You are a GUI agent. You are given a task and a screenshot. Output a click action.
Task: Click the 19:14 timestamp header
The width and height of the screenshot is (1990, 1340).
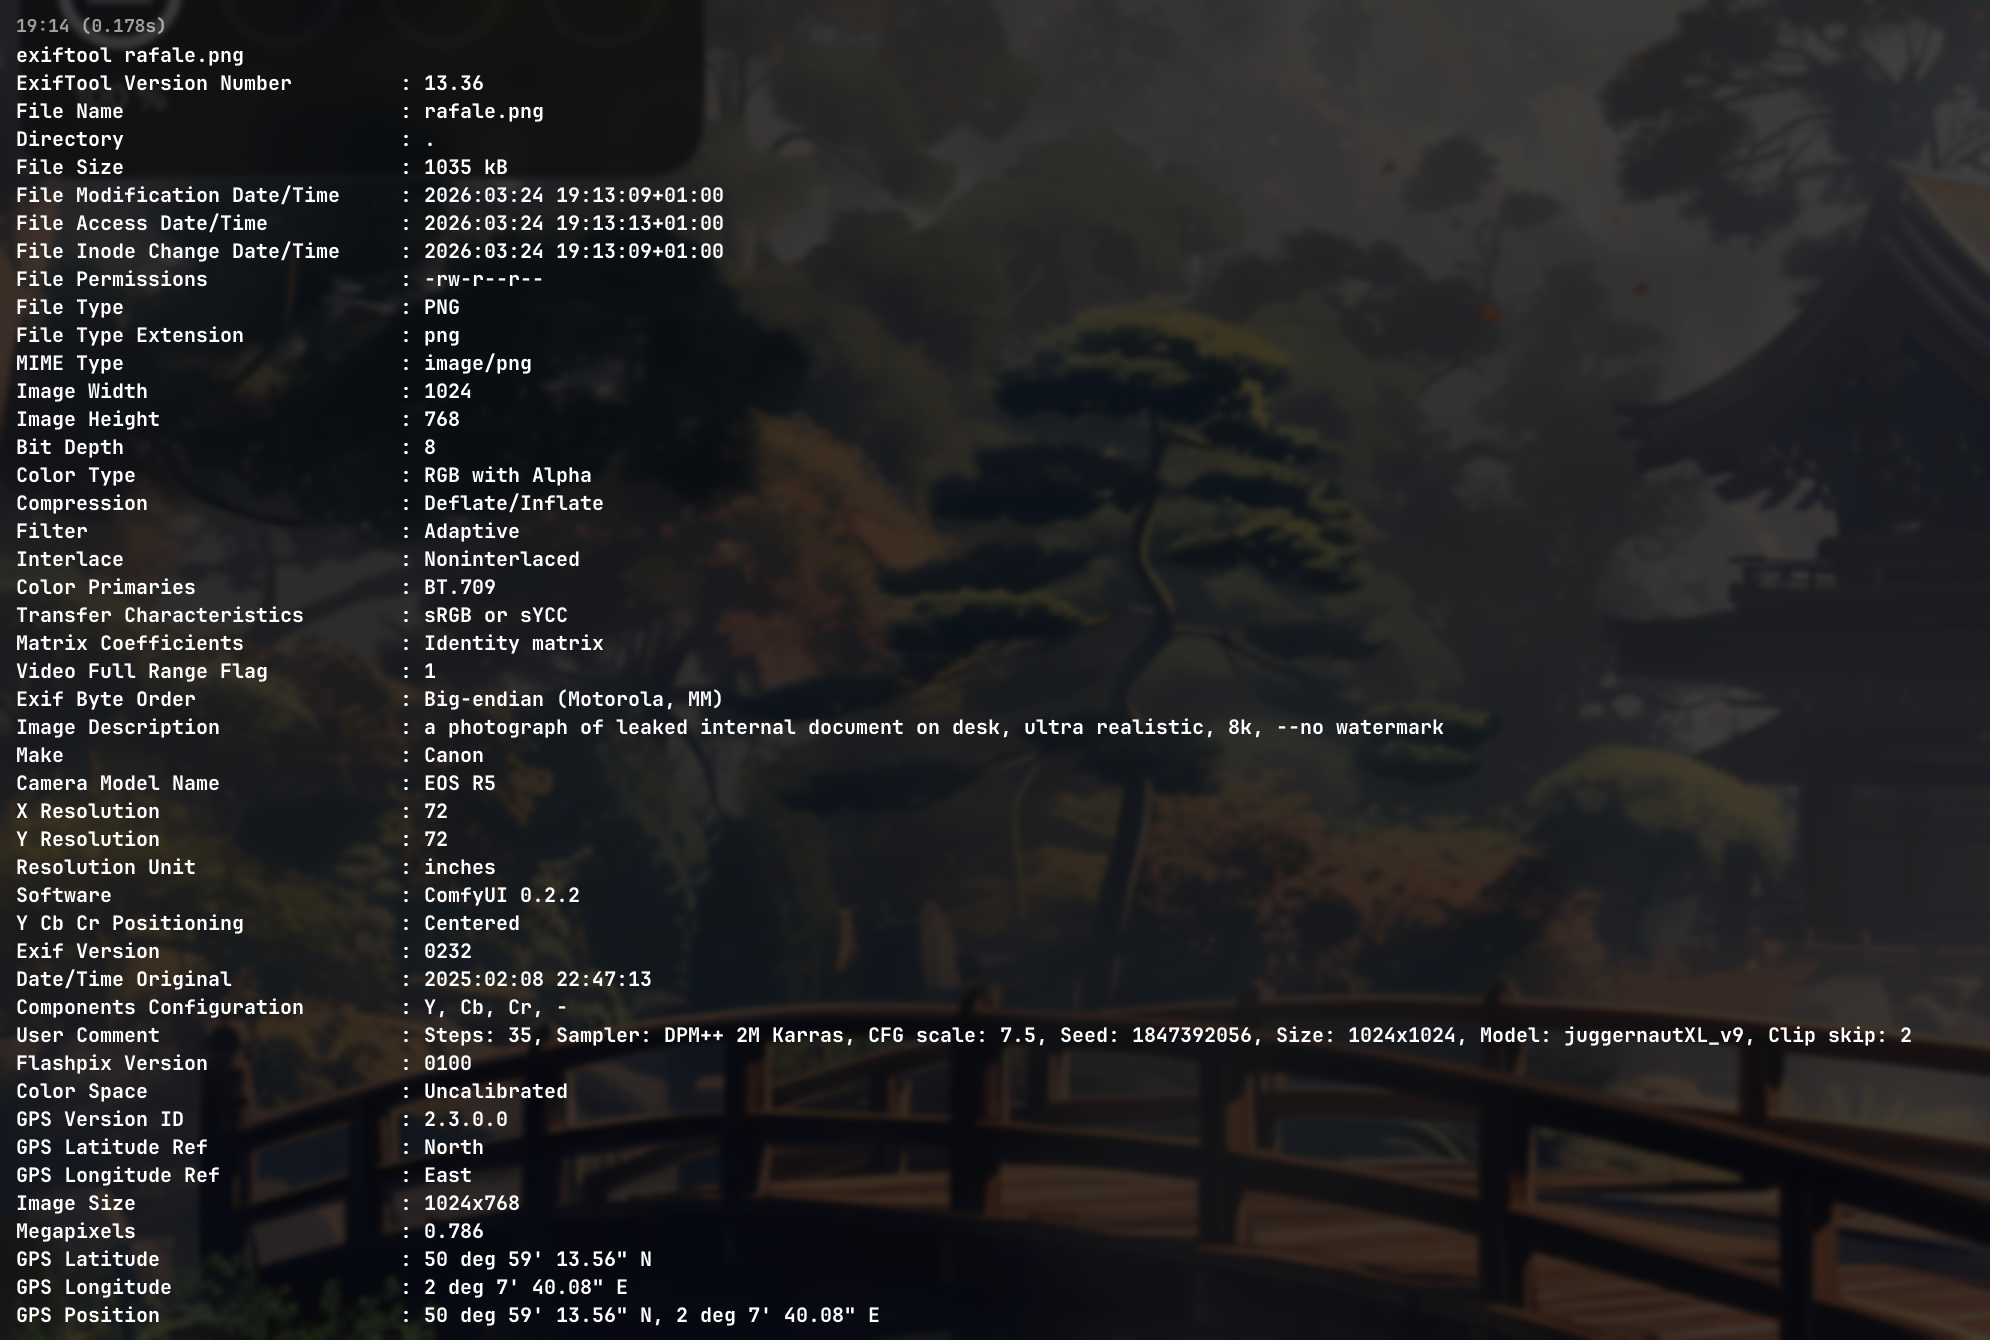(91, 26)
